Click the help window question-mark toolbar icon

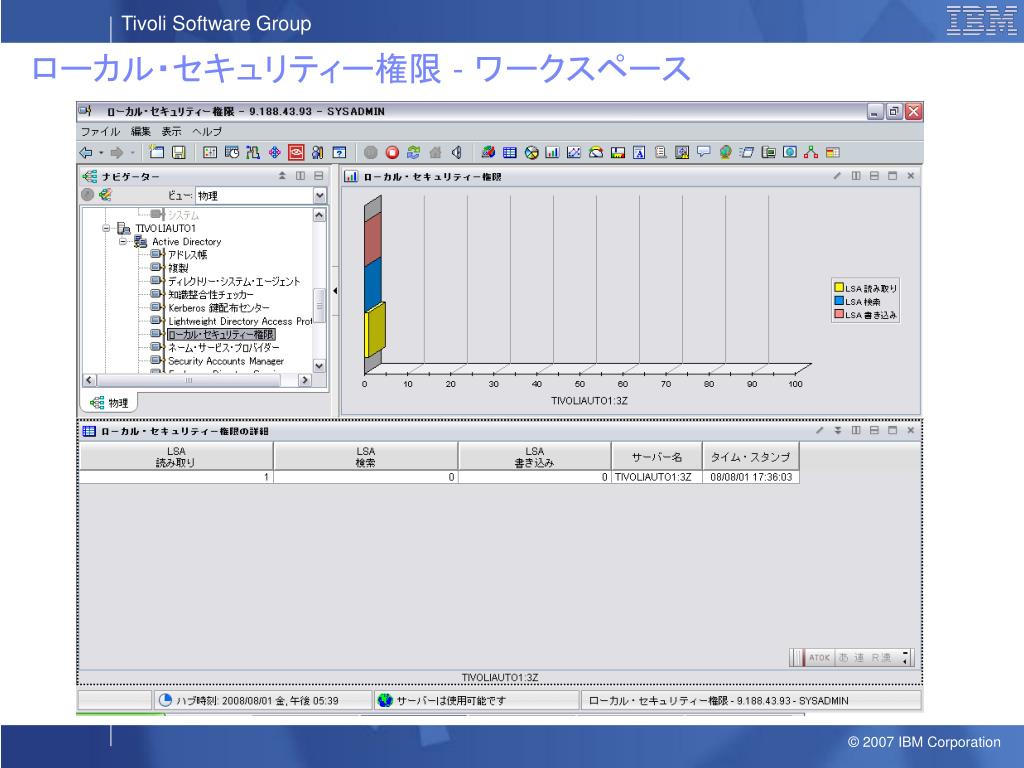[340, 152]
